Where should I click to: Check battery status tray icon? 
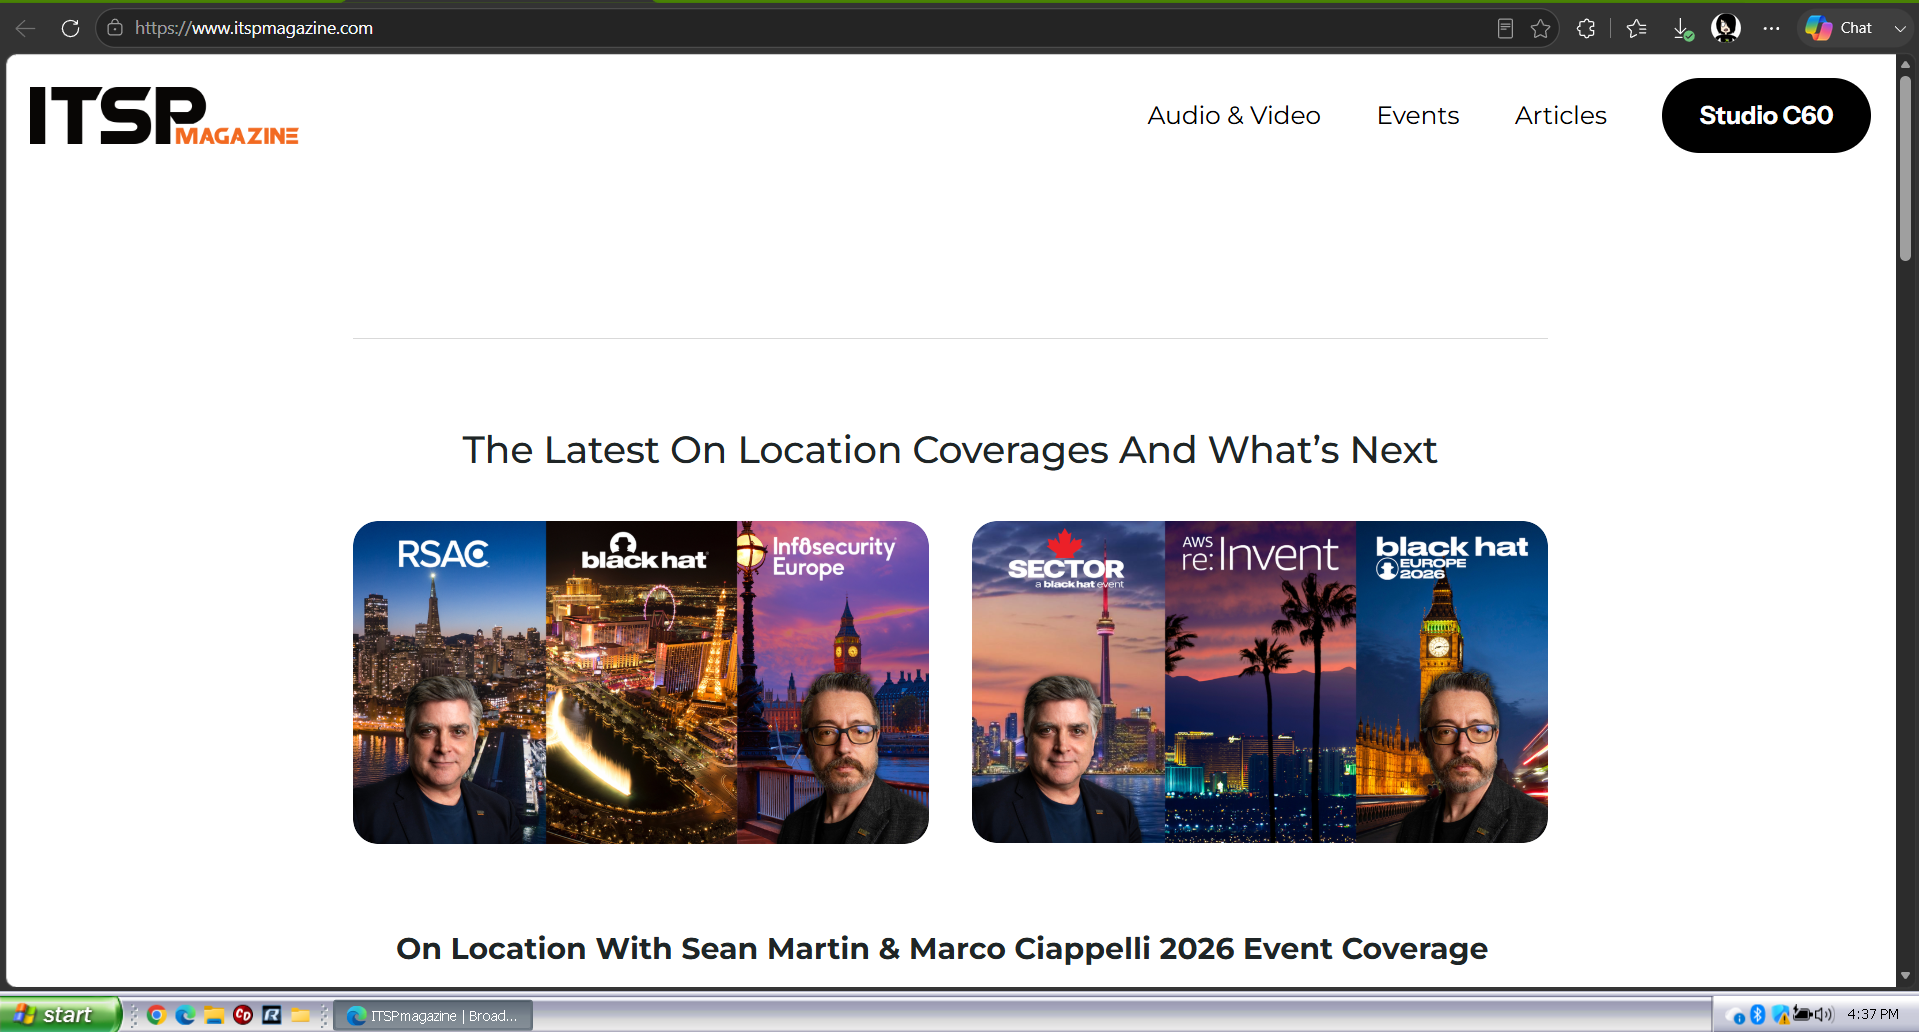point(1802,1014)
